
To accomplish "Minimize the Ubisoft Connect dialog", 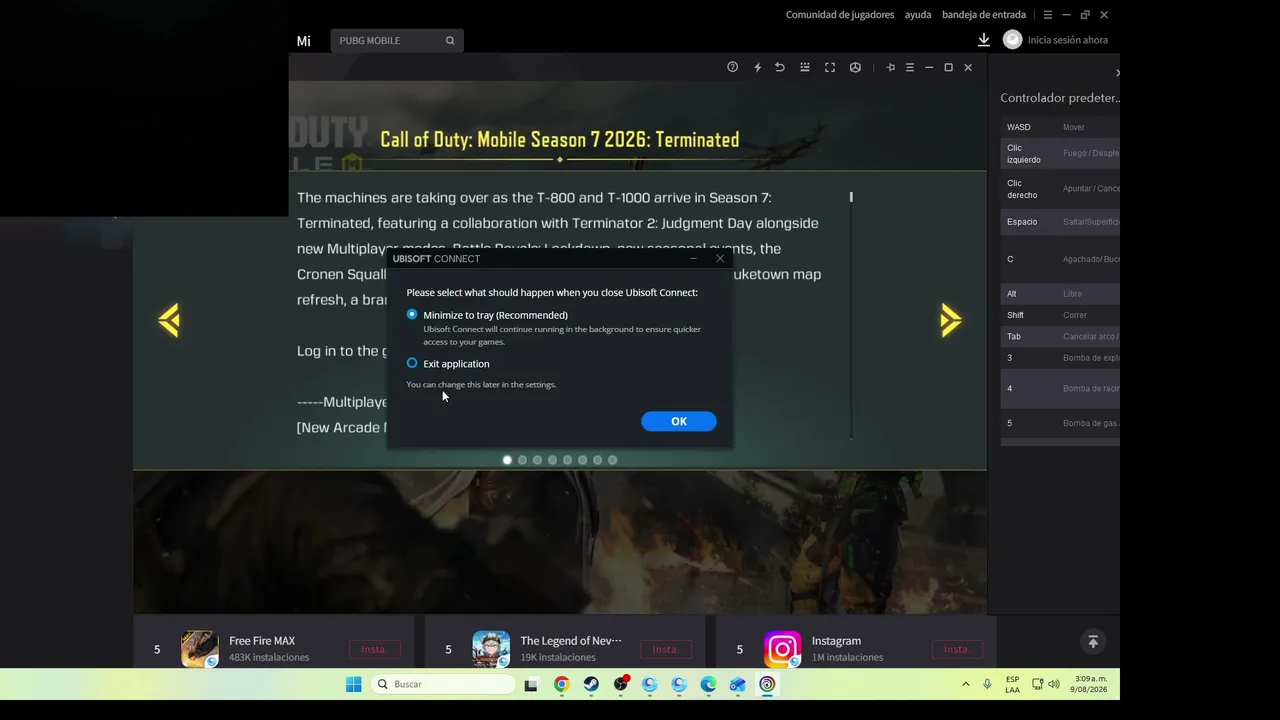I will (x=694, y=258).
